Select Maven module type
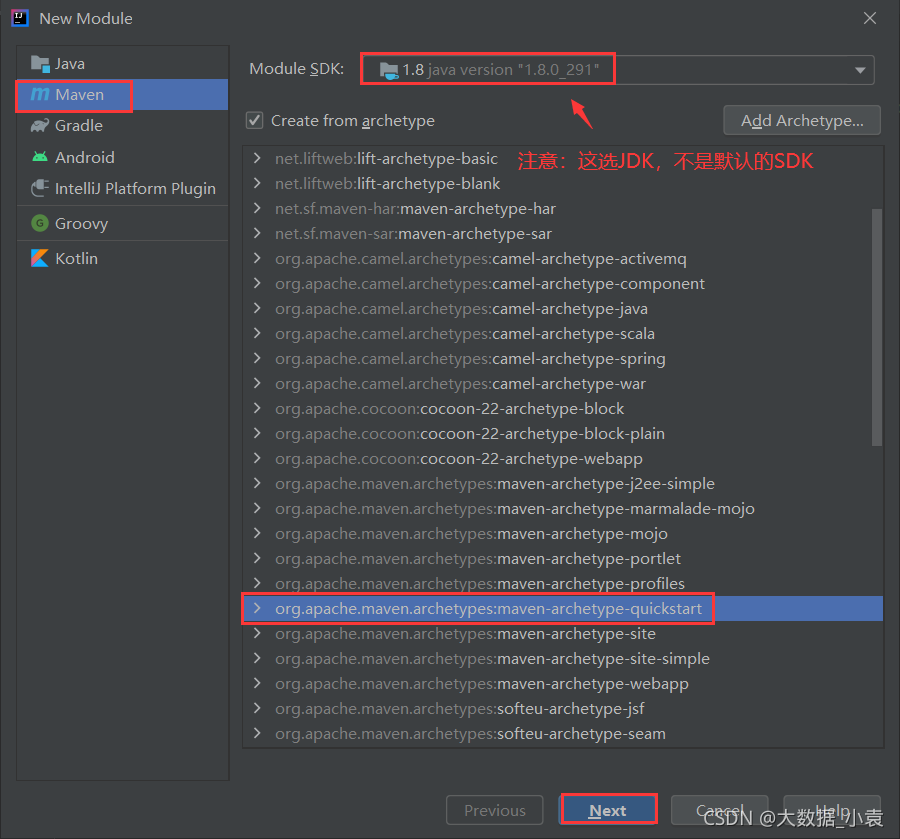The image size is (900, 839). tap(123, 95)
